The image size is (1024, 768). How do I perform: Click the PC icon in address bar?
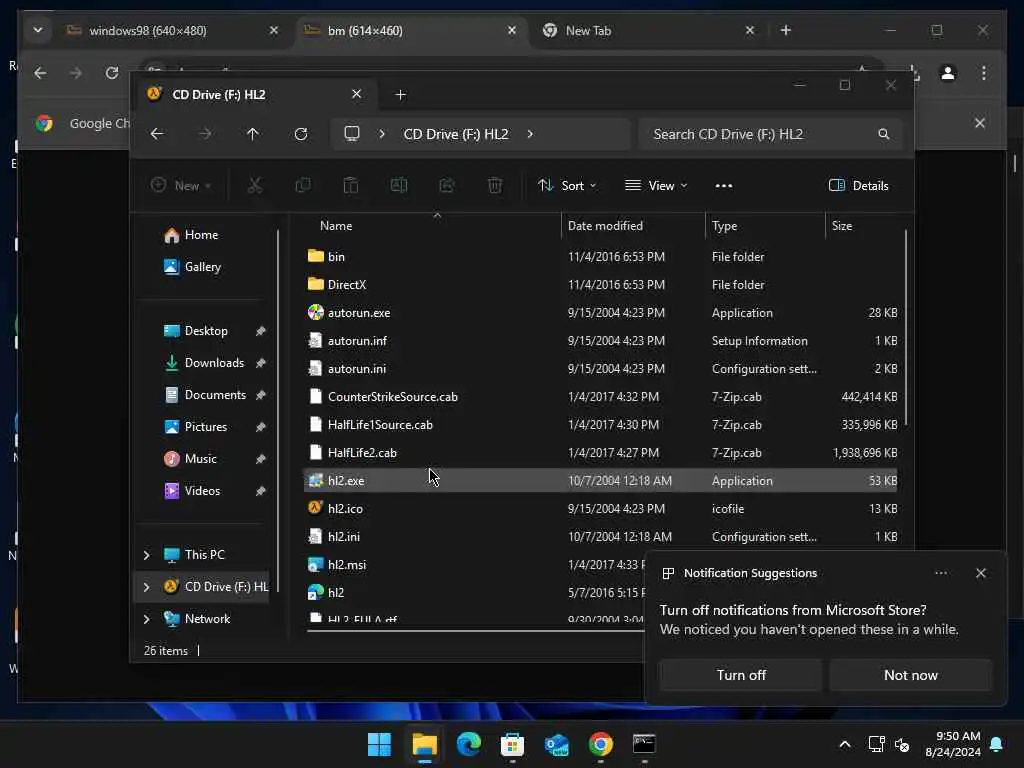coord(352,134)
